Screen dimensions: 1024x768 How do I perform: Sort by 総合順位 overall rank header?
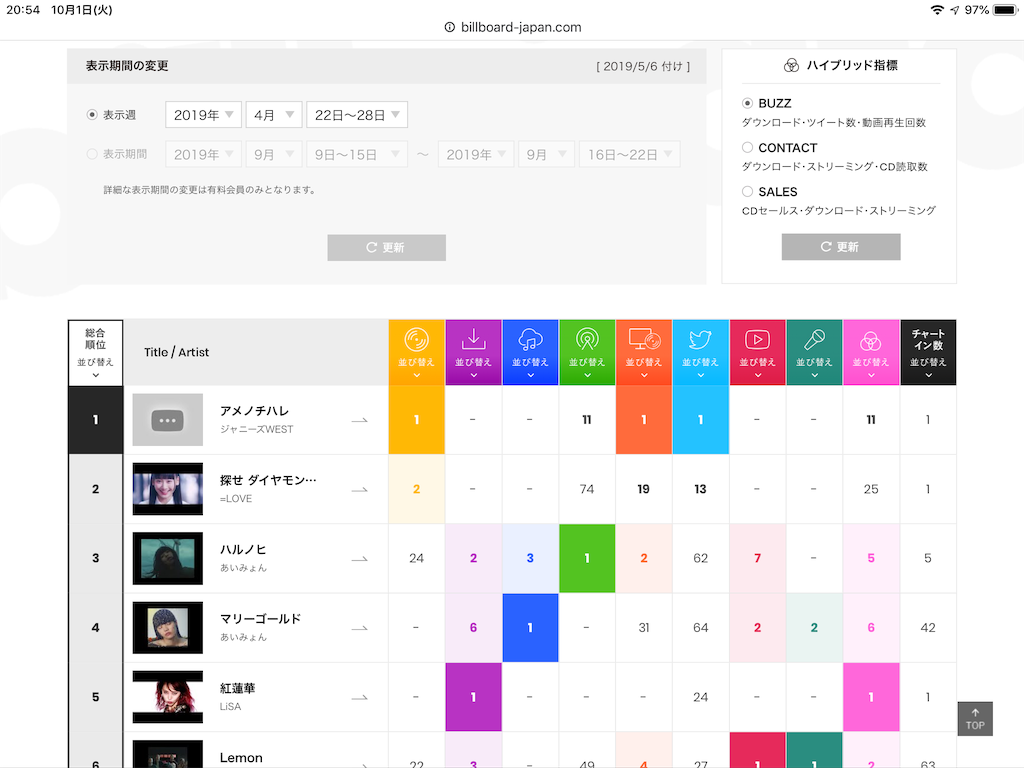pyautogui.click(x=95, y=353)
